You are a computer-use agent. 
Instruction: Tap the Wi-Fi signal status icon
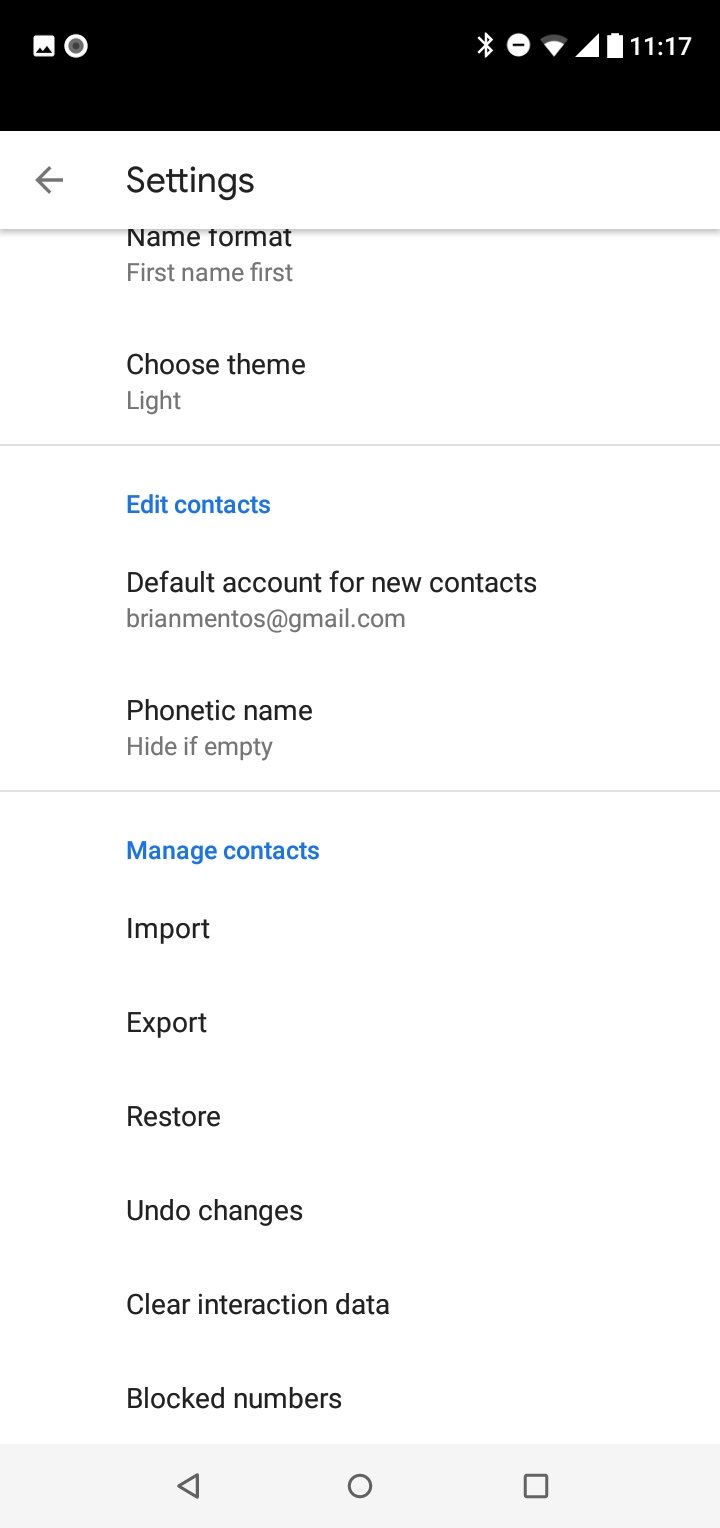(552, 46)
